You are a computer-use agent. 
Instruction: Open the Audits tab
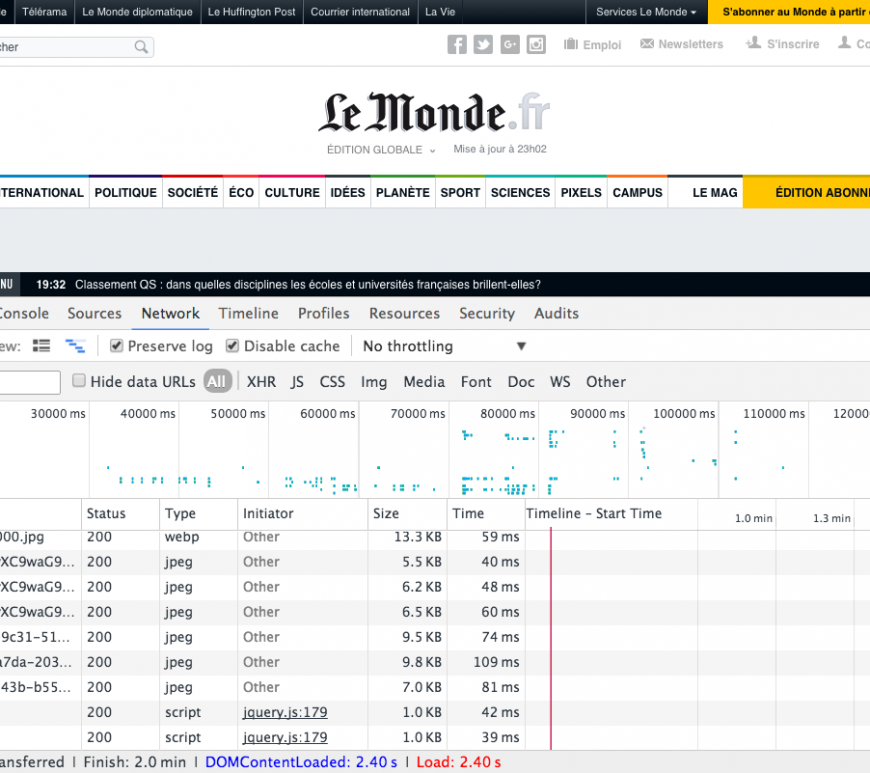(557, 314)
